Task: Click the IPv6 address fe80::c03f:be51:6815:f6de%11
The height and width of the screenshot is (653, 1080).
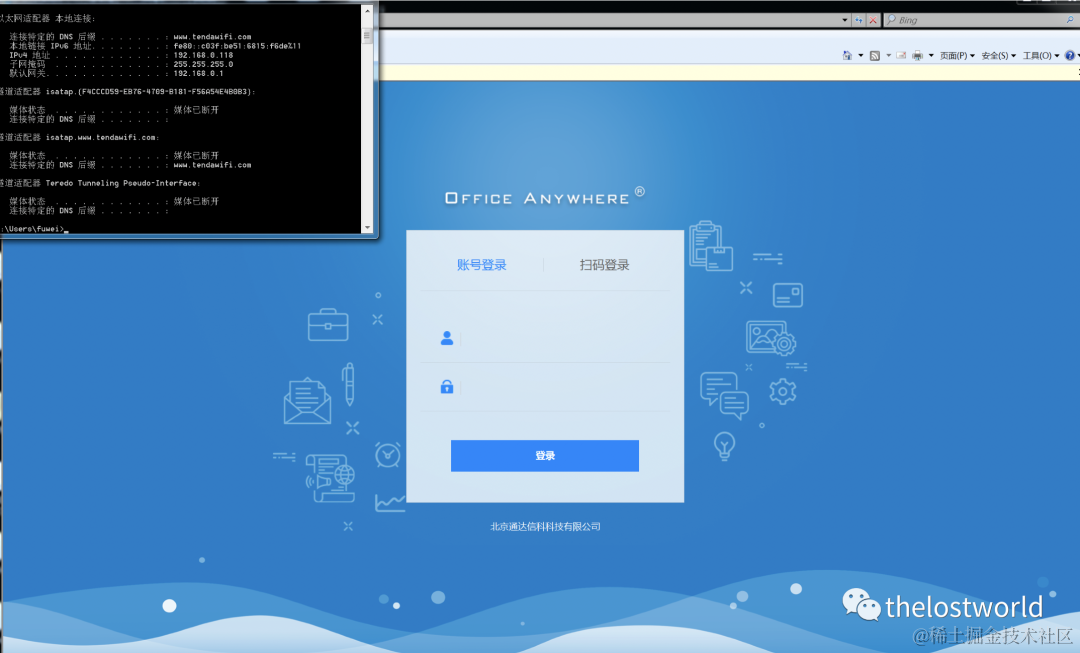Action: tap(237, 46)
